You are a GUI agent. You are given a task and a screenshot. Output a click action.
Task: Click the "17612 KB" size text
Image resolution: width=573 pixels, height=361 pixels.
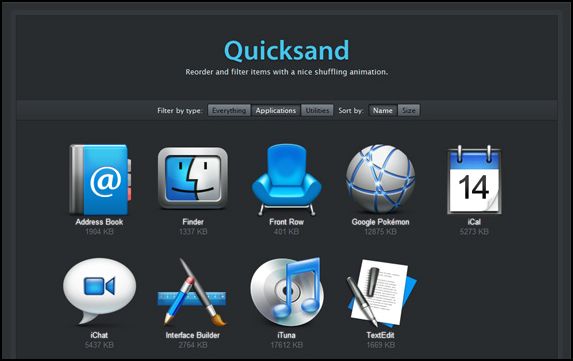pos(286,345)
